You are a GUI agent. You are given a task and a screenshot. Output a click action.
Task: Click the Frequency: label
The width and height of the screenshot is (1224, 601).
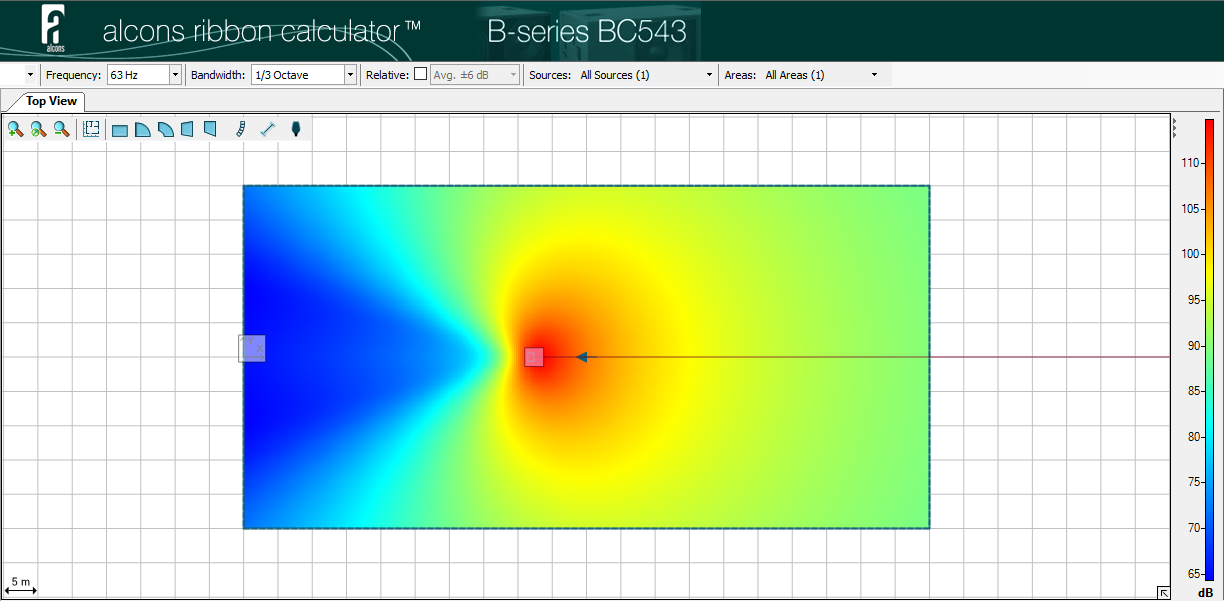(74, 75)
